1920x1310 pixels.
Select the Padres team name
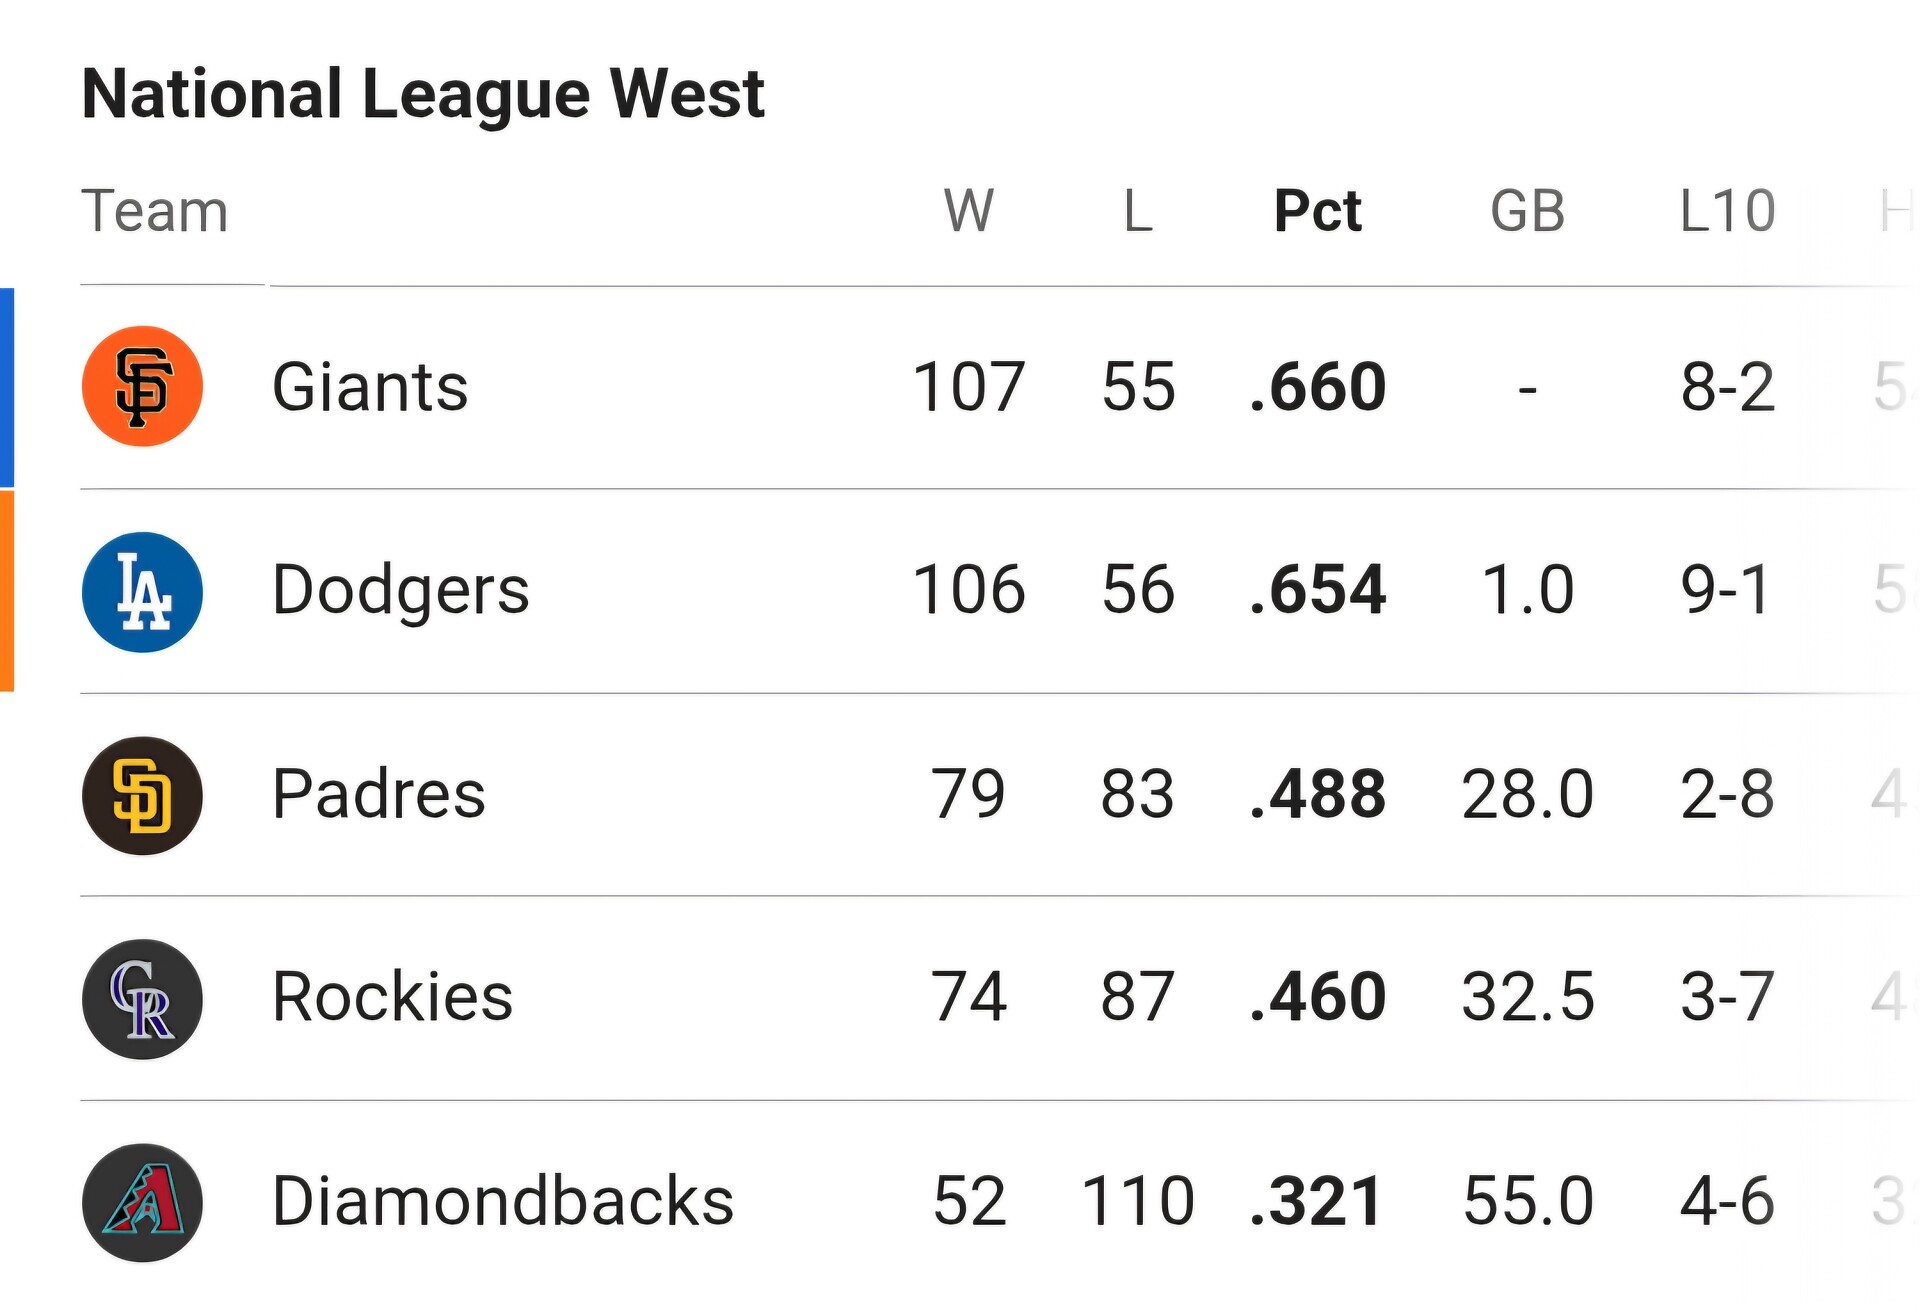(x=378, y=794)
